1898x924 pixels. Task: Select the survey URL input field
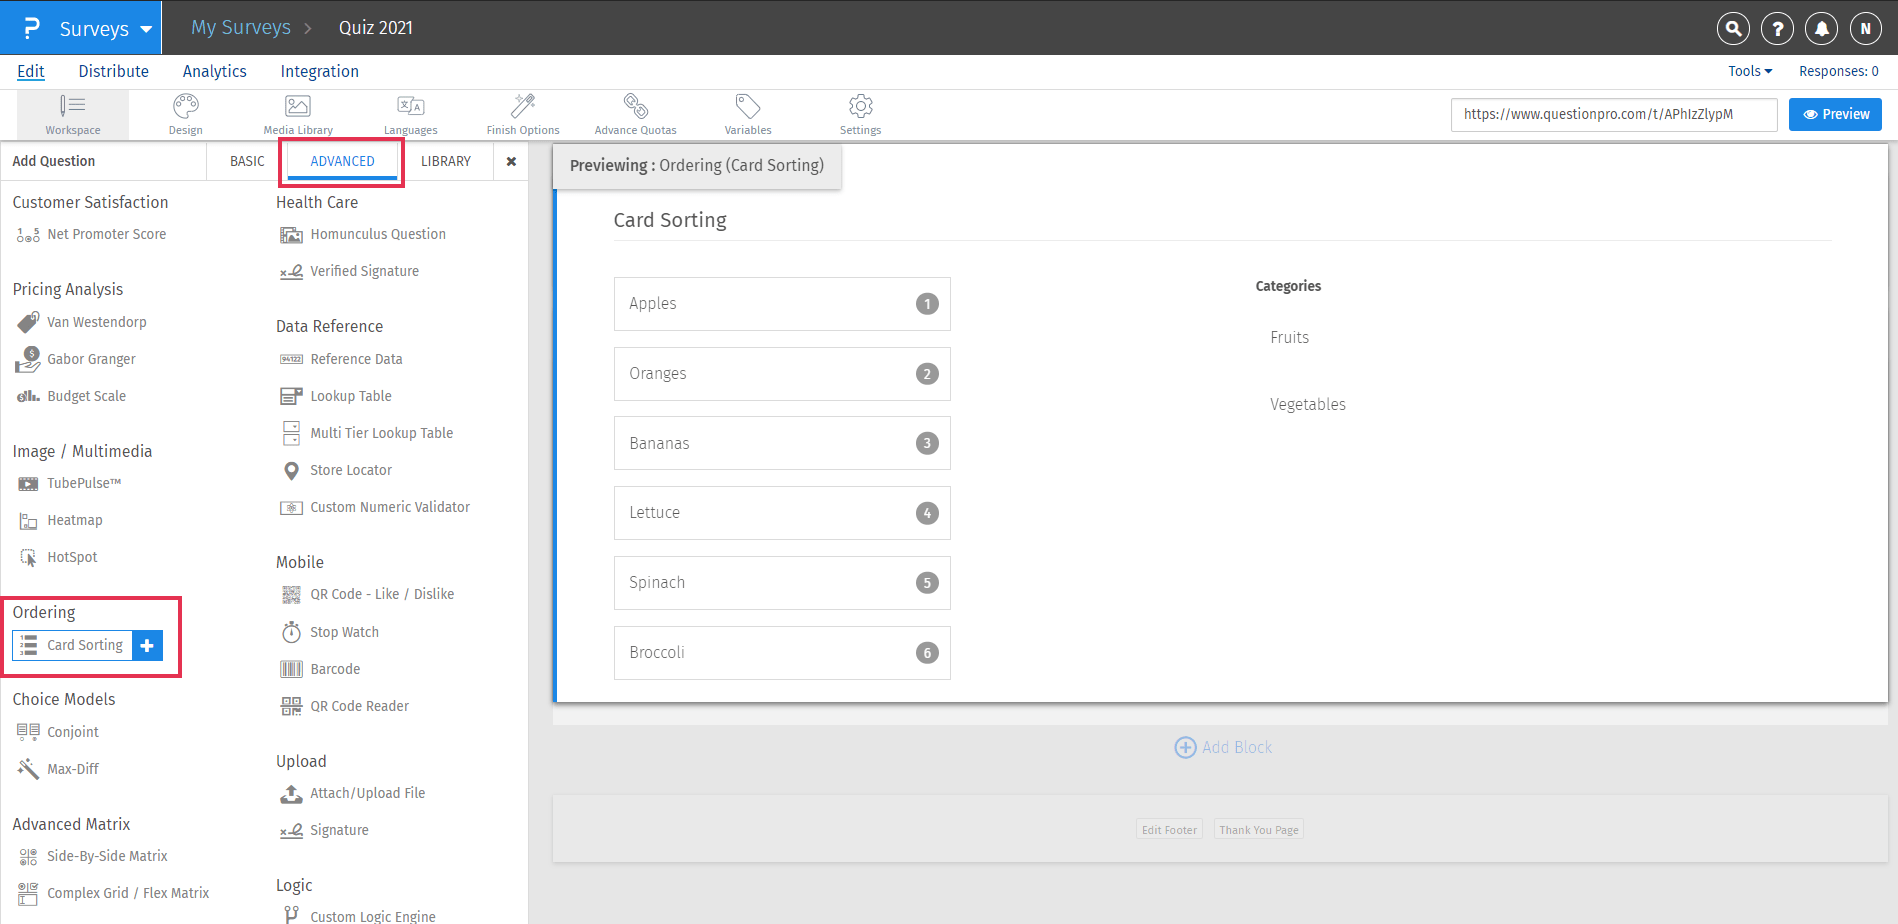tap(1613, 114)
